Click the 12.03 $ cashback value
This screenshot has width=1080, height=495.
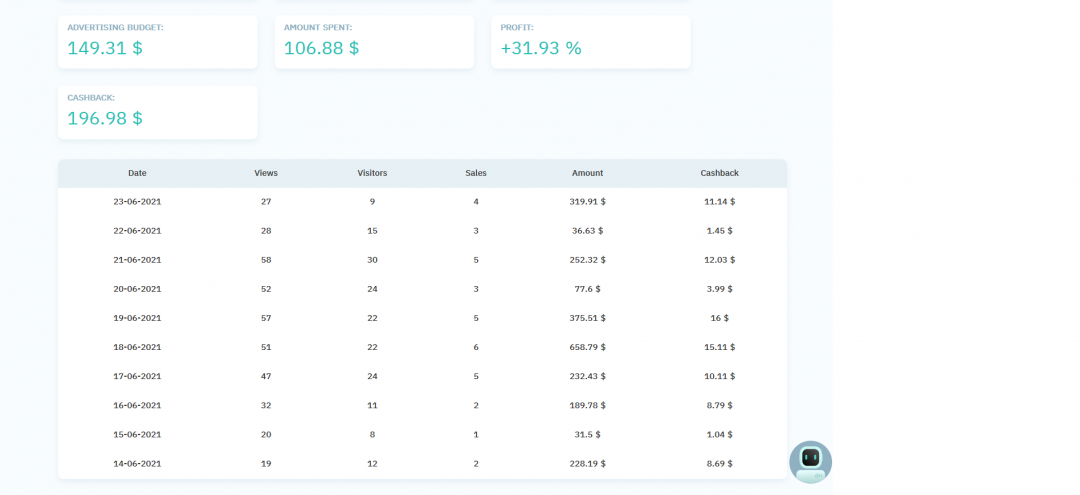tap(719, 260)
